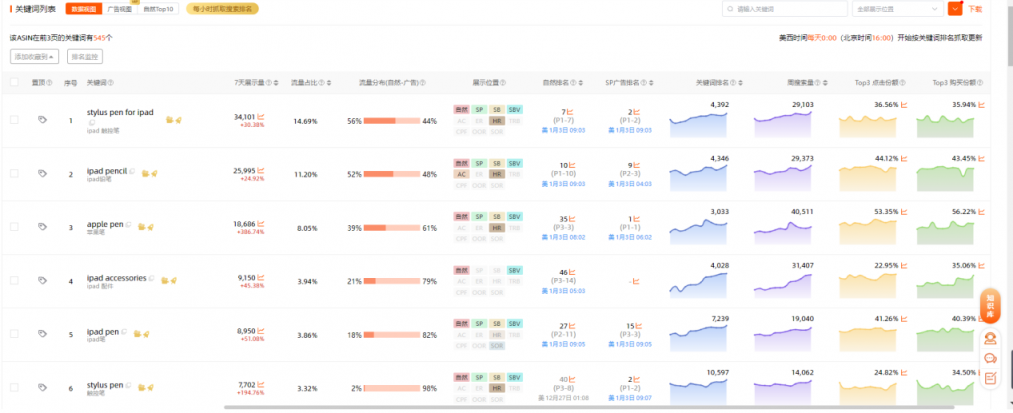Click the tag icon in the 'stylus pen' row
The height and width of the screenshot is (413, 1013).
coord(42,387)
